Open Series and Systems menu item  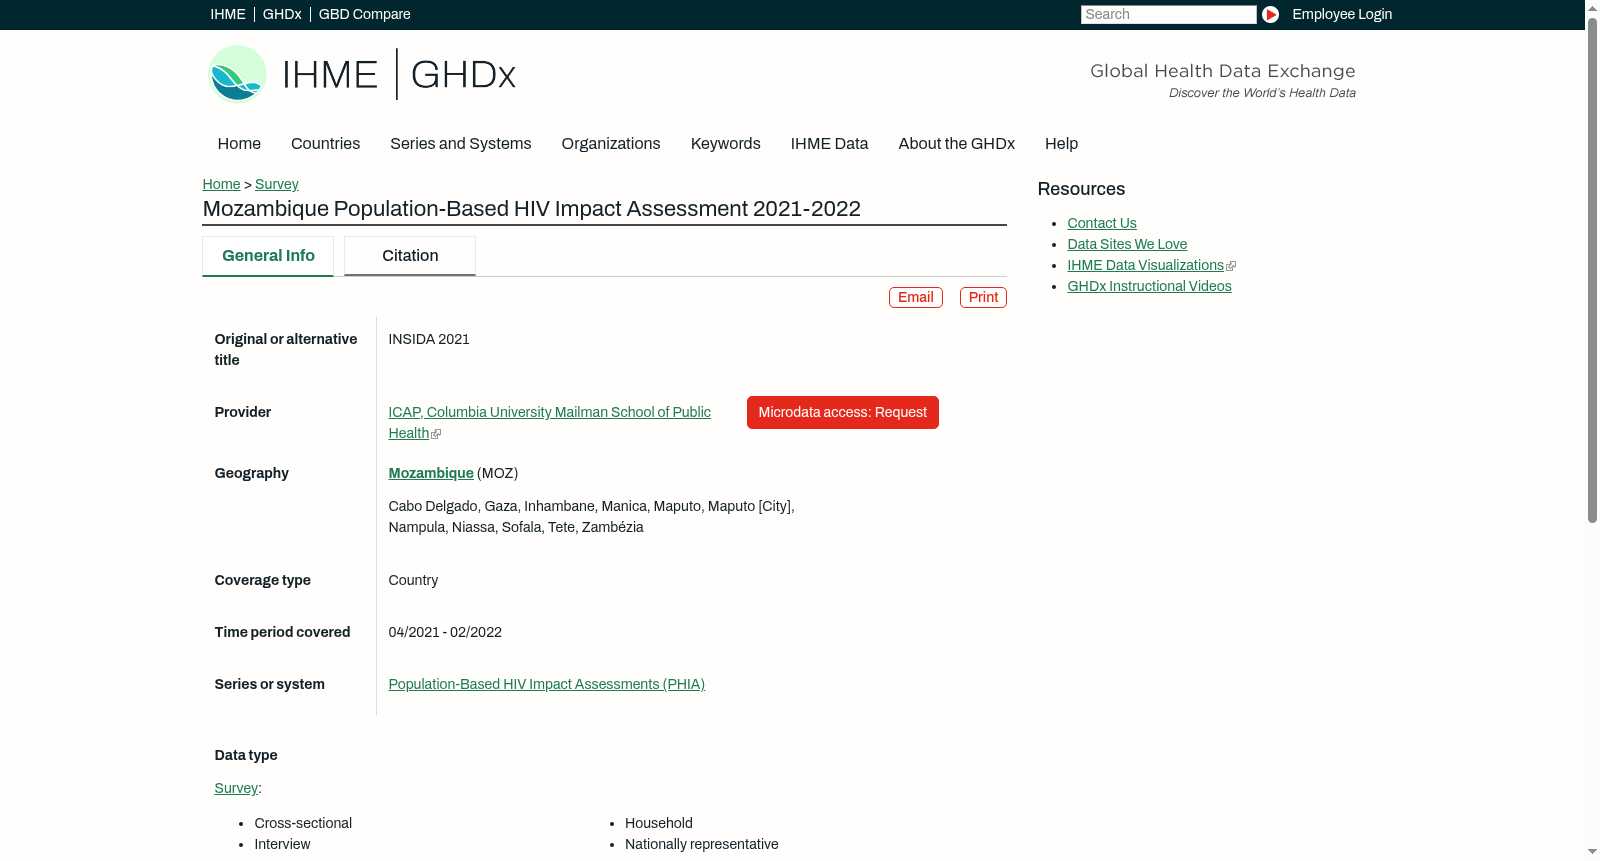tap(461, 143)
